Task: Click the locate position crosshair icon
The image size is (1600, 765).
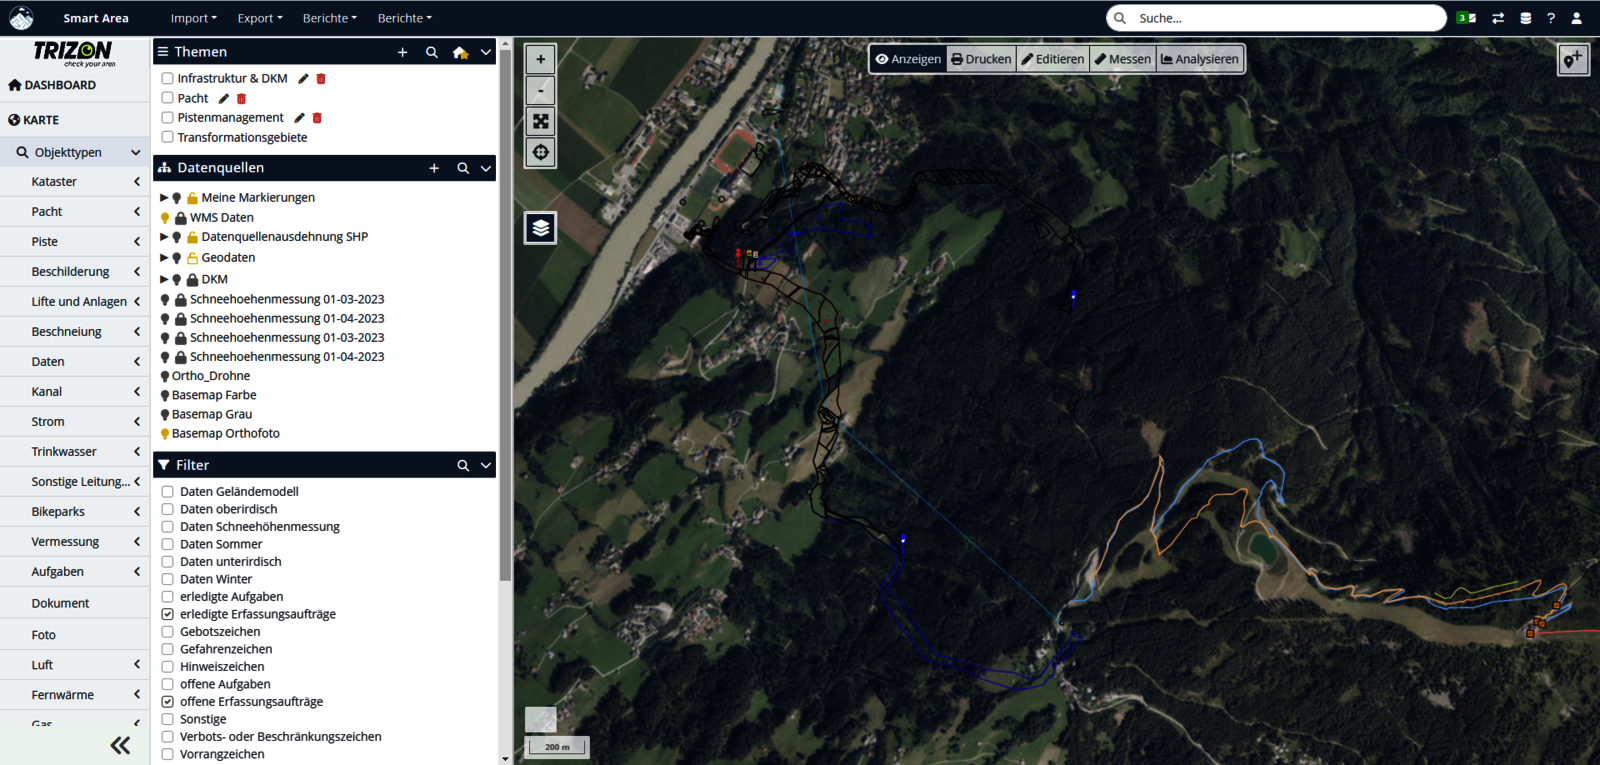Action: (x=540, y=152)
